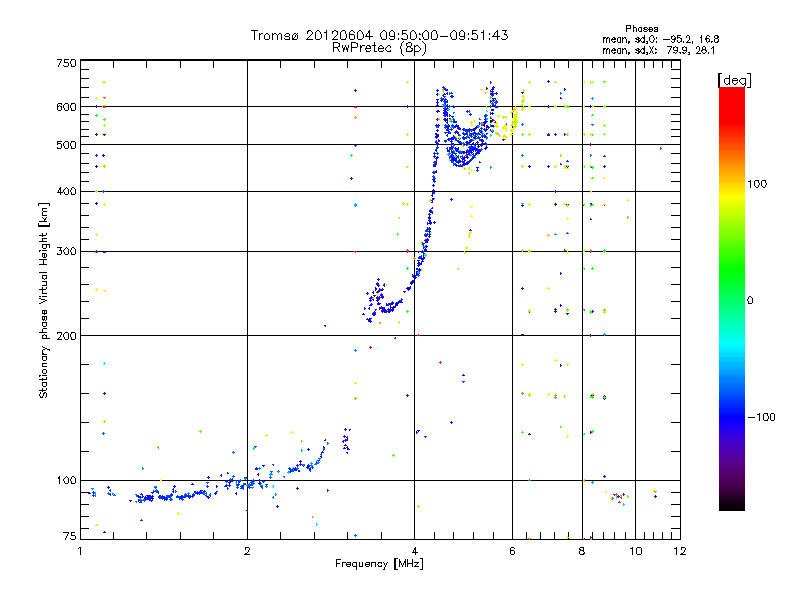Click the y-axis tick label '500'
This screenshot has height=600, width=800.
(x=66, y=145)
